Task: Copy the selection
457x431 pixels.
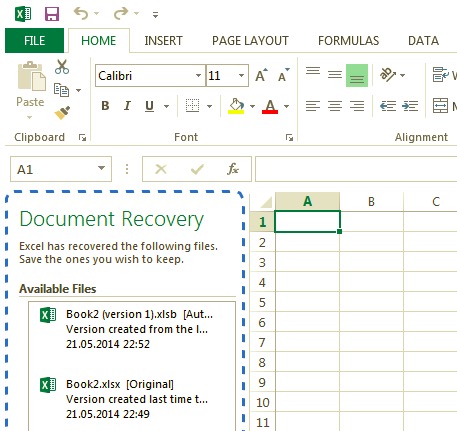Action: [x=61, y=90]
